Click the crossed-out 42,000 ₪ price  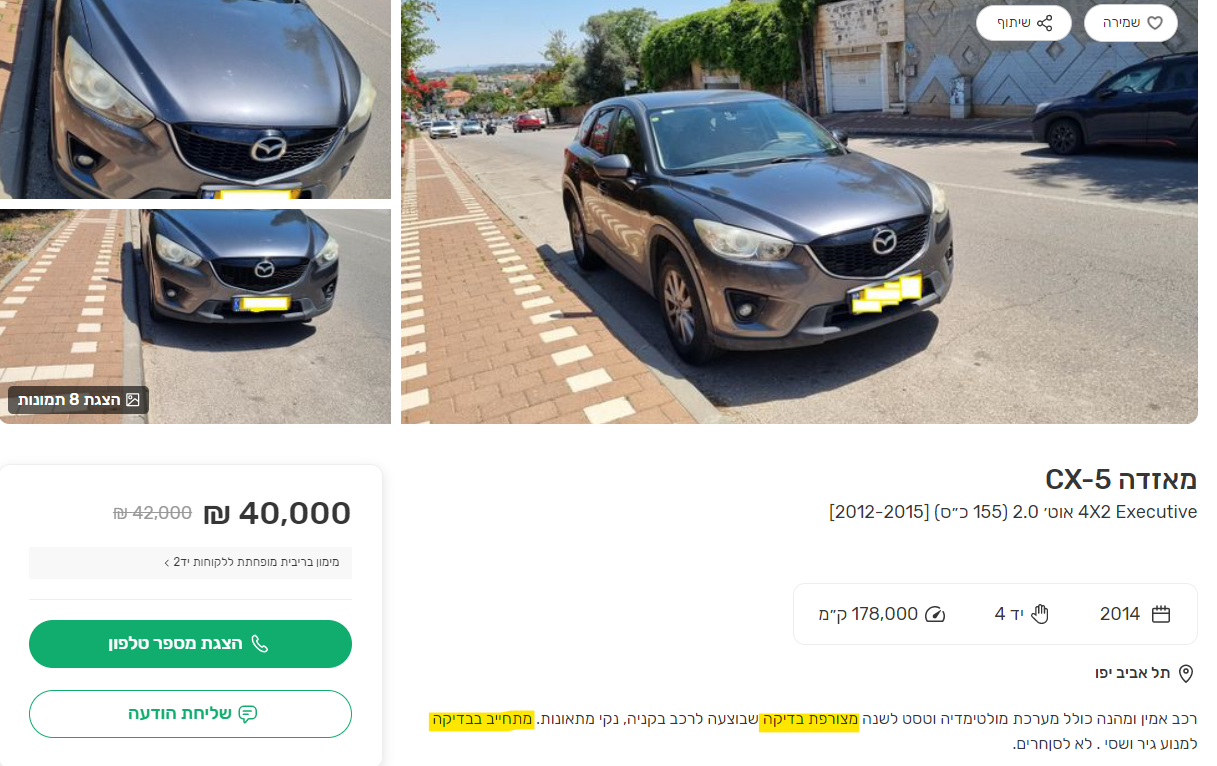(152, 513)
